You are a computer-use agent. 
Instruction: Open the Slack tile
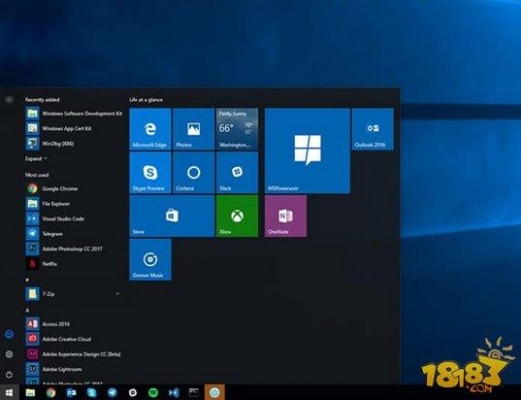click(237, 172)
